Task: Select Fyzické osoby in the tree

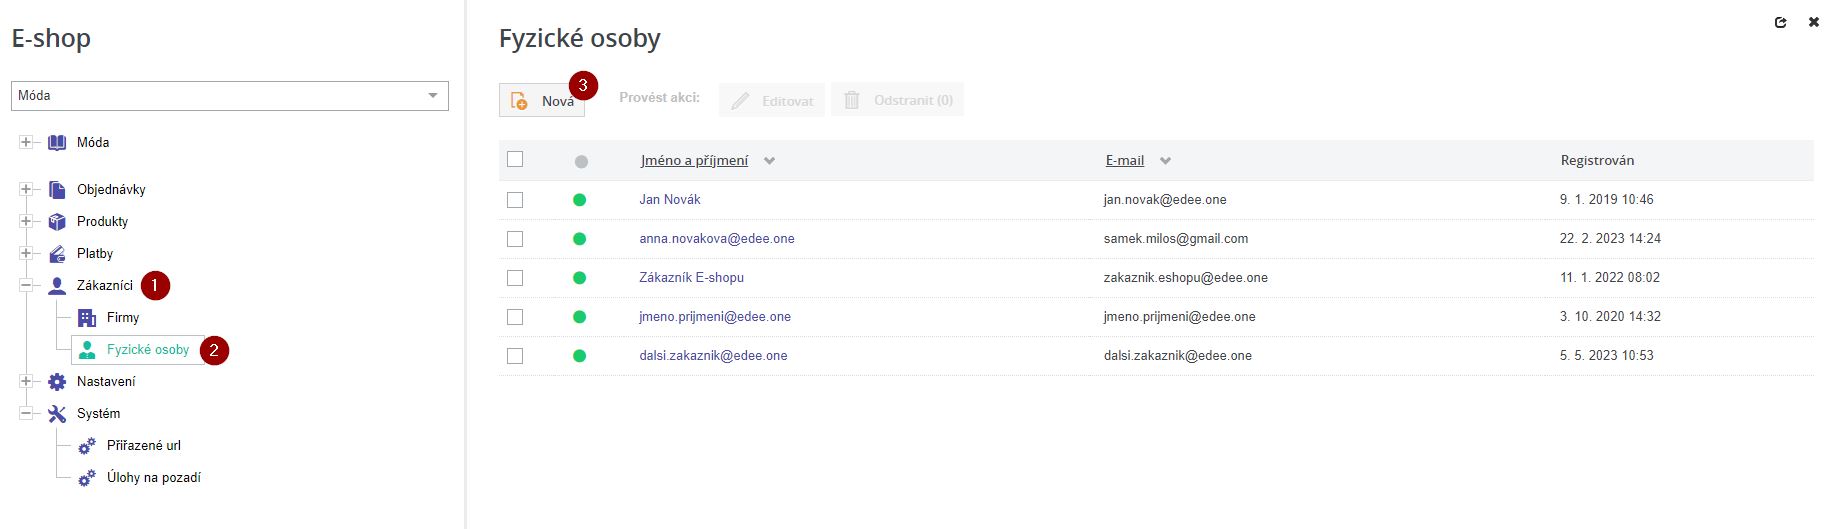Action: (x=147, y=350)
